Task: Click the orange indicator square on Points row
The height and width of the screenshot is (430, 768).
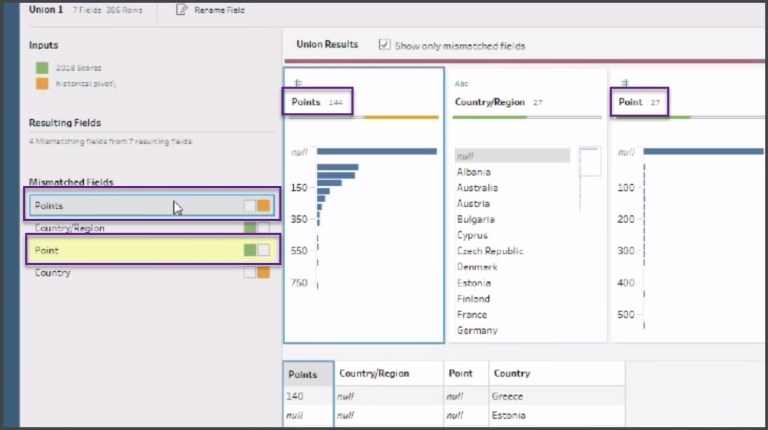Action: click(x=264, y=205)
